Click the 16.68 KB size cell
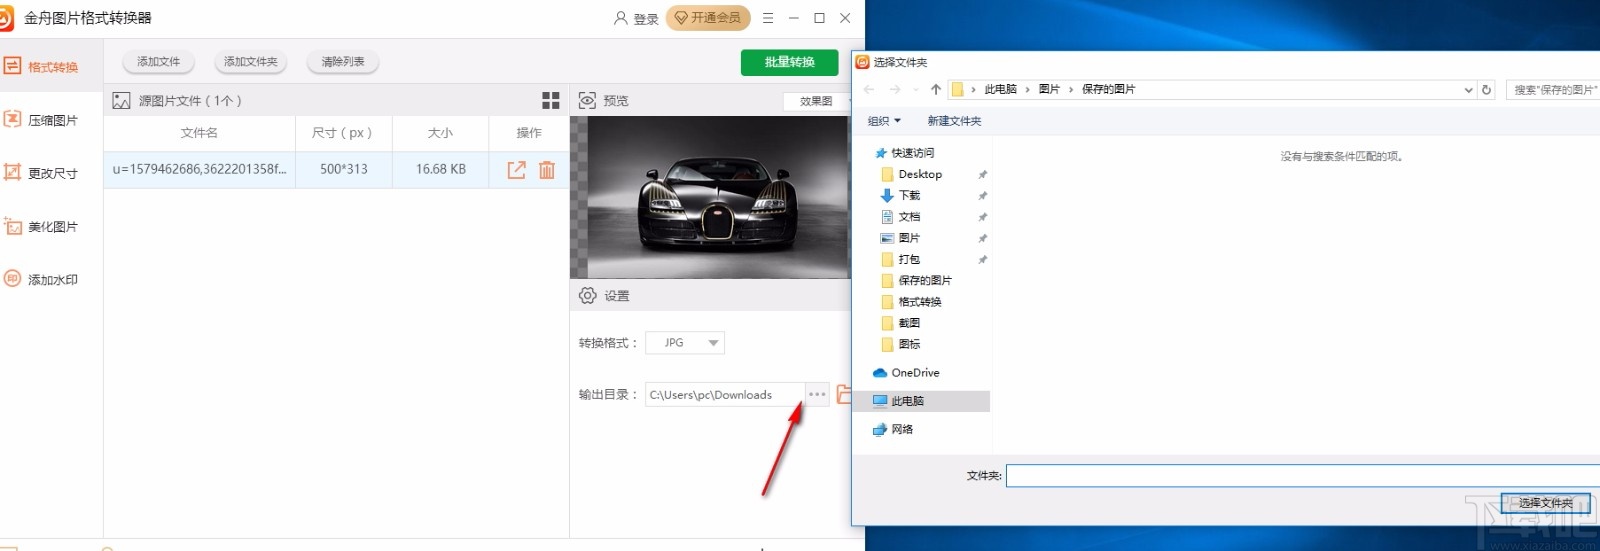Screen dimensions: 1600x551 [x=441, y=169]
